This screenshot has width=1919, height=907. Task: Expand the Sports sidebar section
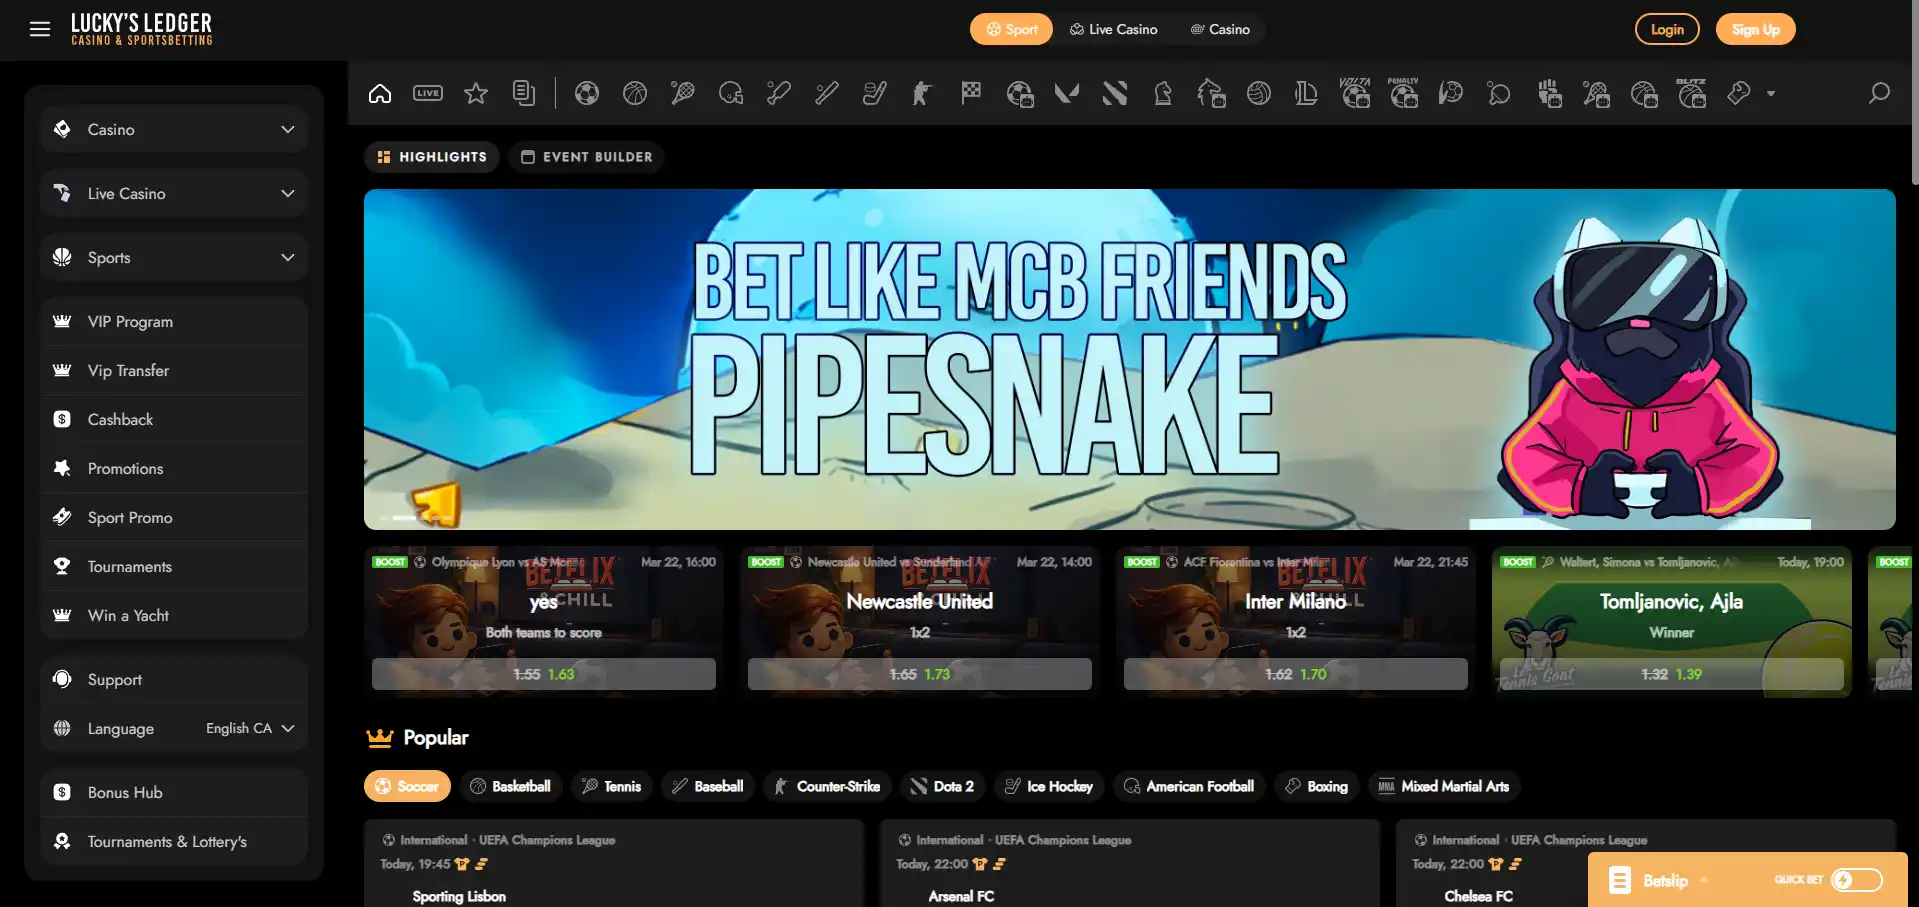coord(175,257)
